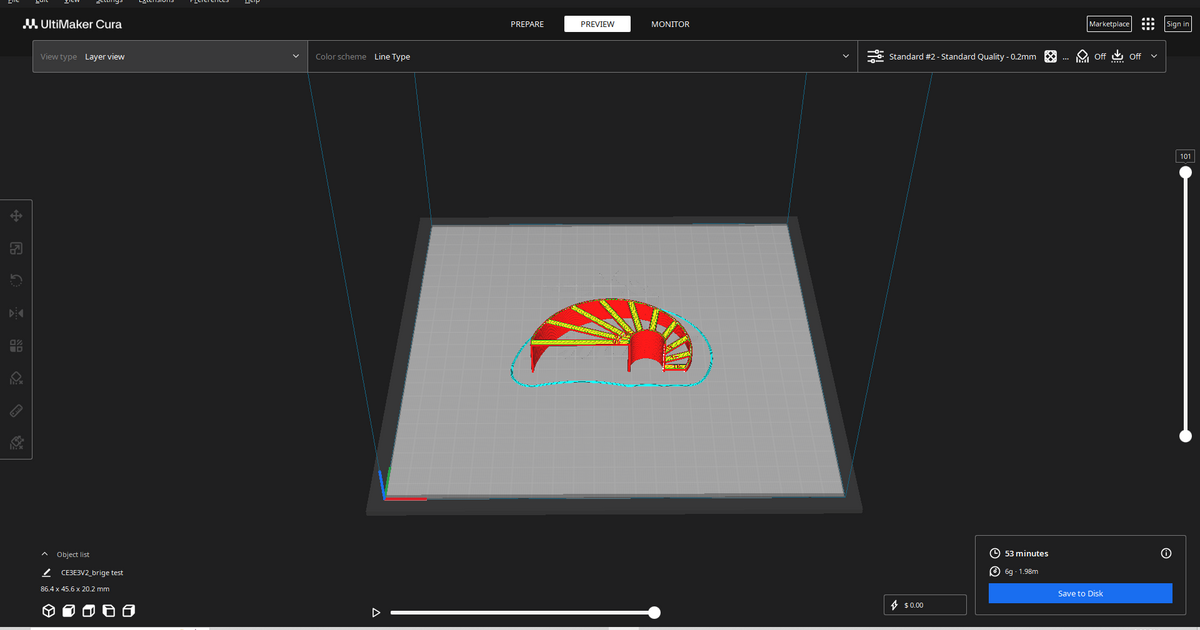This screenshot has width=1200, height=630.
Task: Select the Mirror tool
Action: [16, 313]
